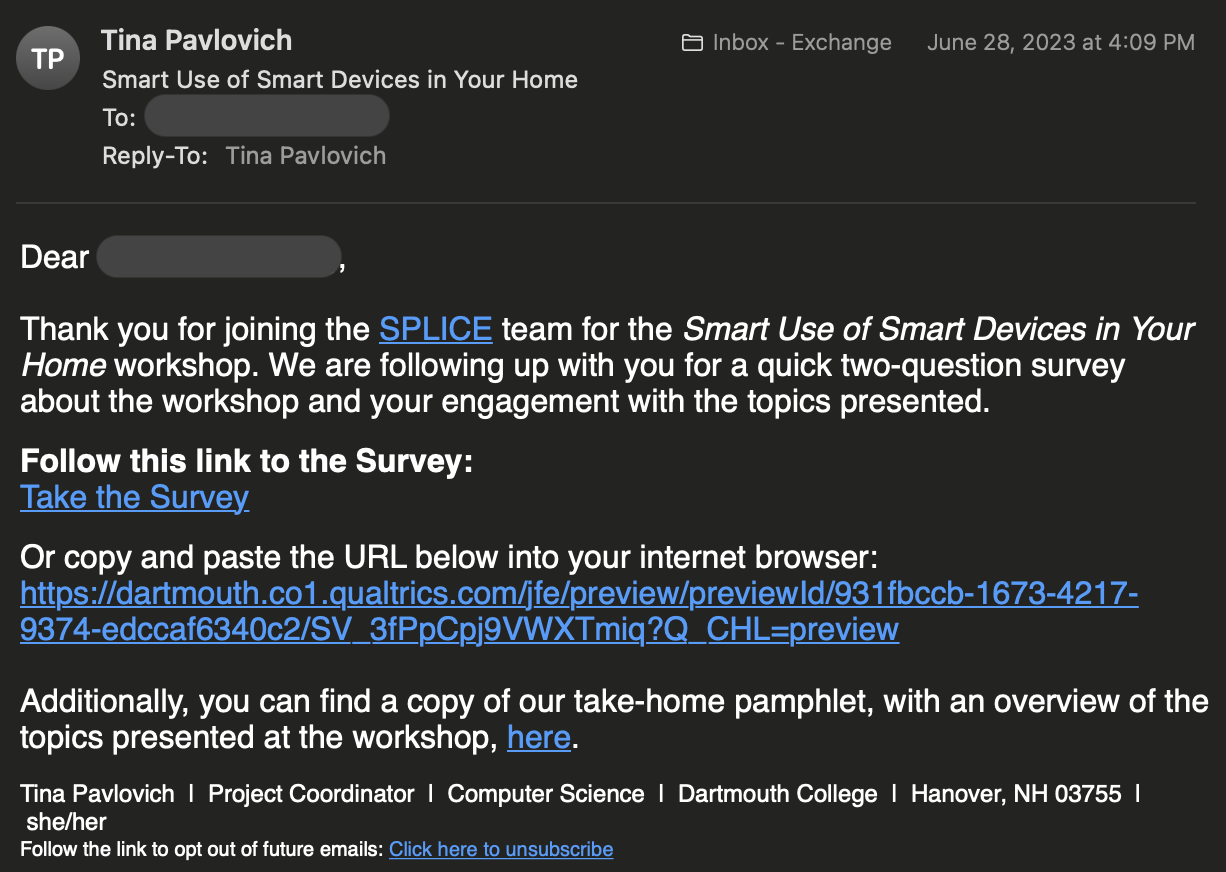Image resolution: width=1226 pixels, height=872 pixels.
Task: Click the Take the Survey link
Action: 134,497
